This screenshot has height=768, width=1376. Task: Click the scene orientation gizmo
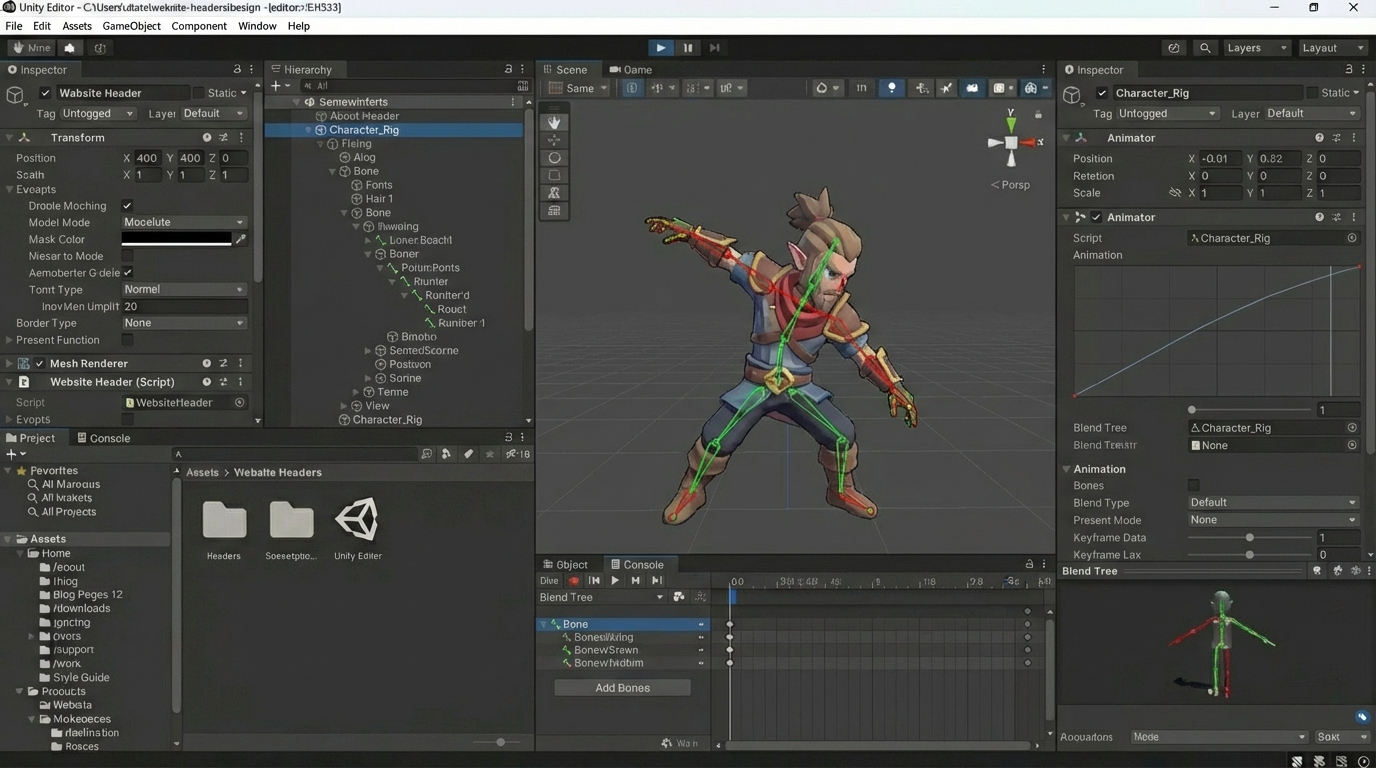(1011, 142)
